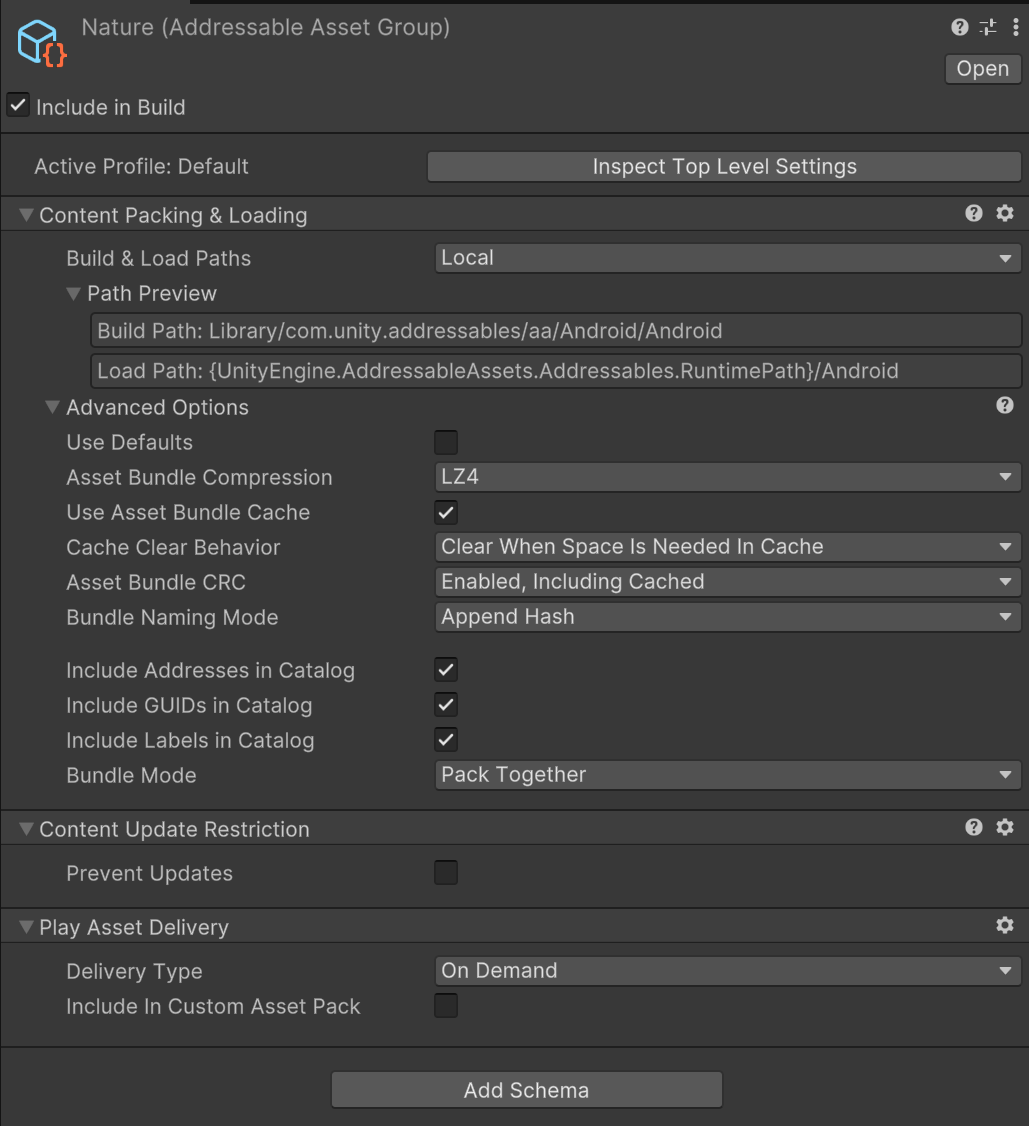Screen dimensions: 1029x1126
Task: Open the Asset Bundle Compression dropdown
Action: [x=727, y=477]
